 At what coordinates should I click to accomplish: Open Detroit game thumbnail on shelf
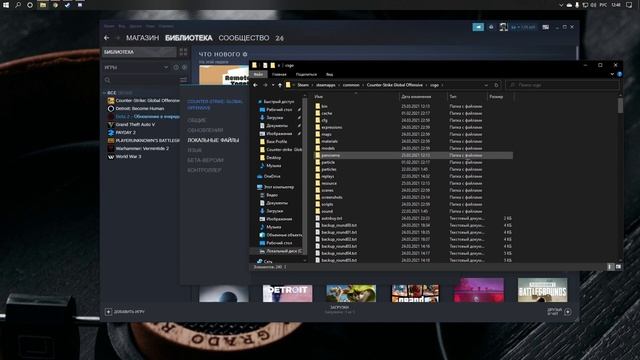(x=287, y=293)
